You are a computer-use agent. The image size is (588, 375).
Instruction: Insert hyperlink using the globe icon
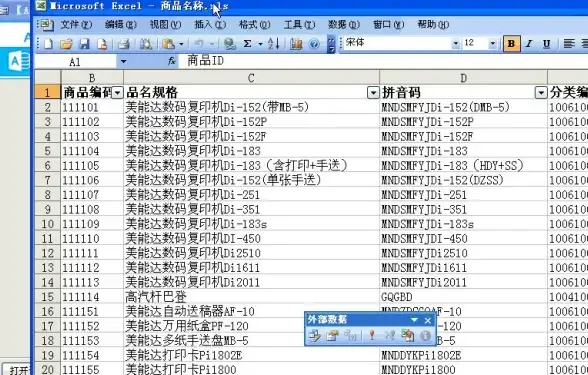pos(230,44)
